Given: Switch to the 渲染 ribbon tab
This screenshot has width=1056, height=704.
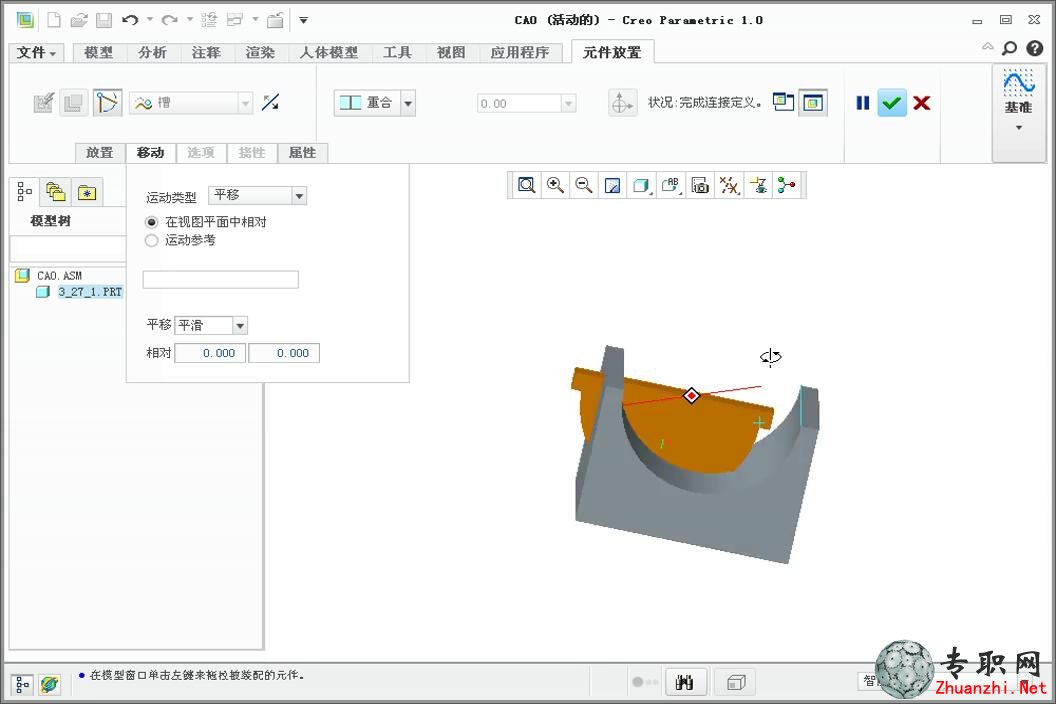Looking at the screenshot, I should pos(260,53).
